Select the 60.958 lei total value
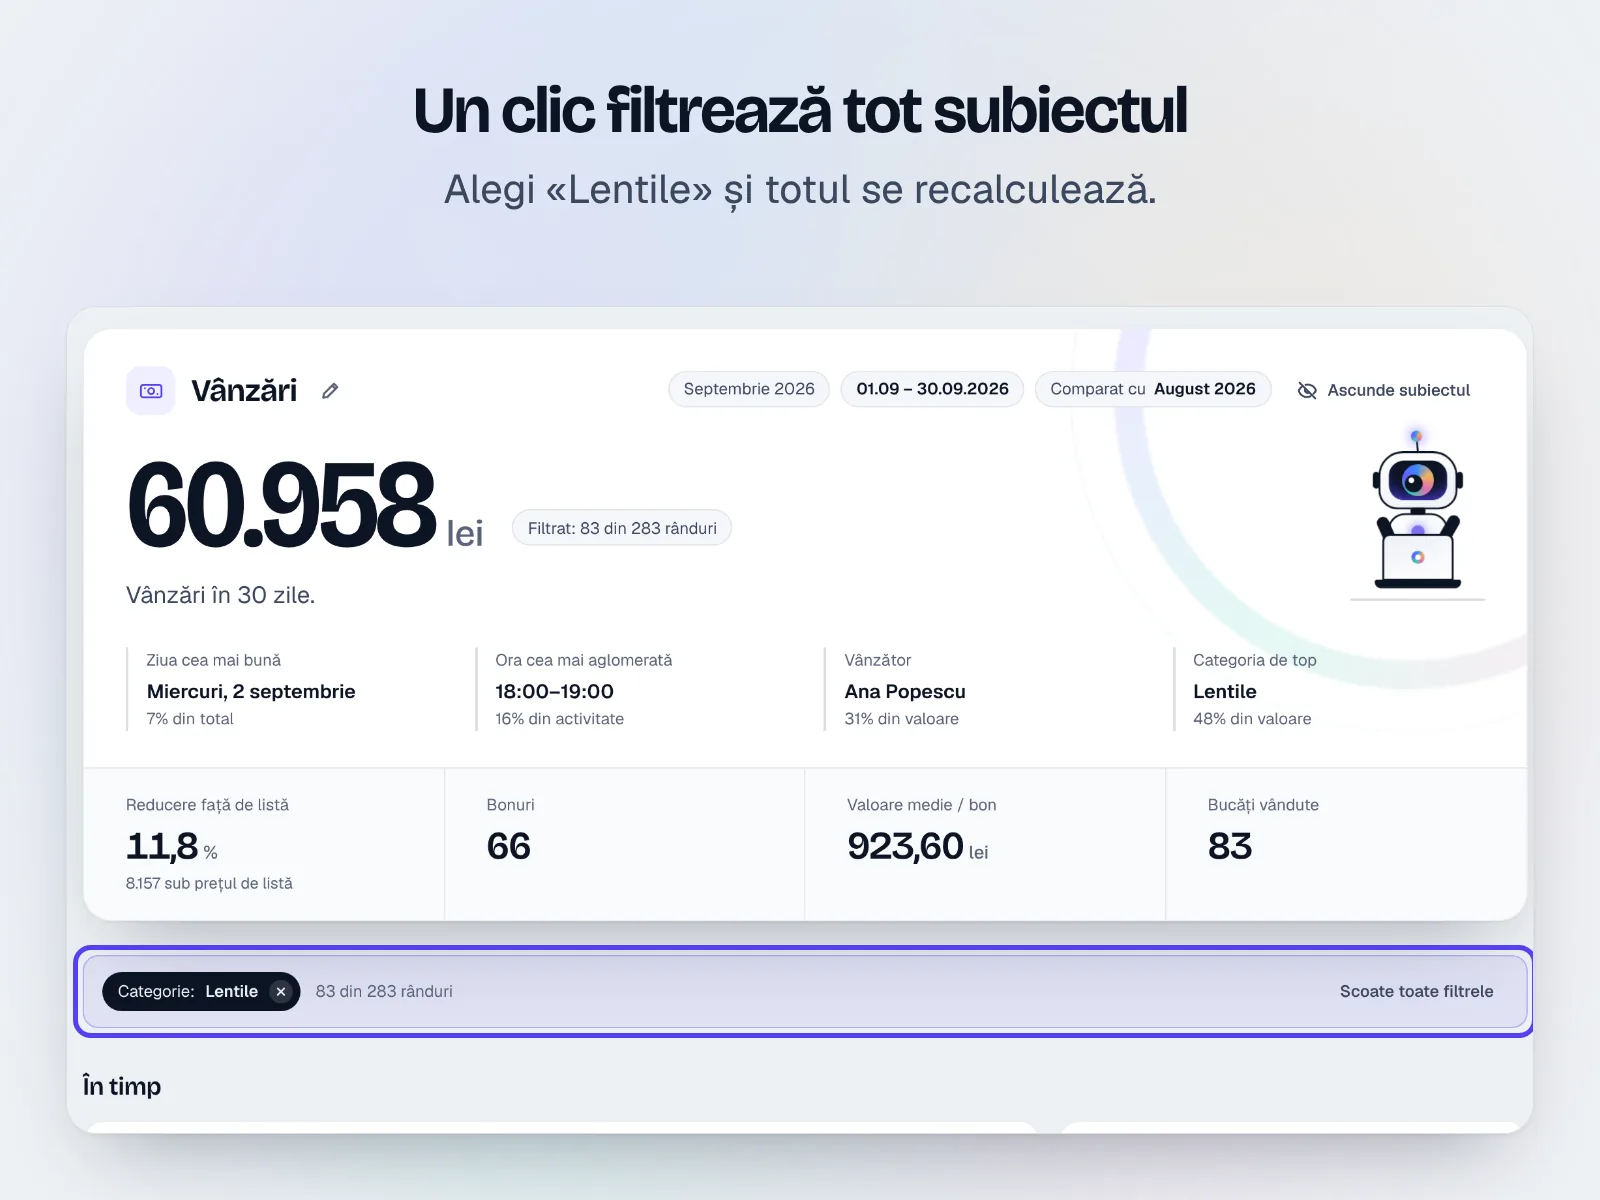The width and height of the screenshot is (1600, 1200). pos(305,505)
